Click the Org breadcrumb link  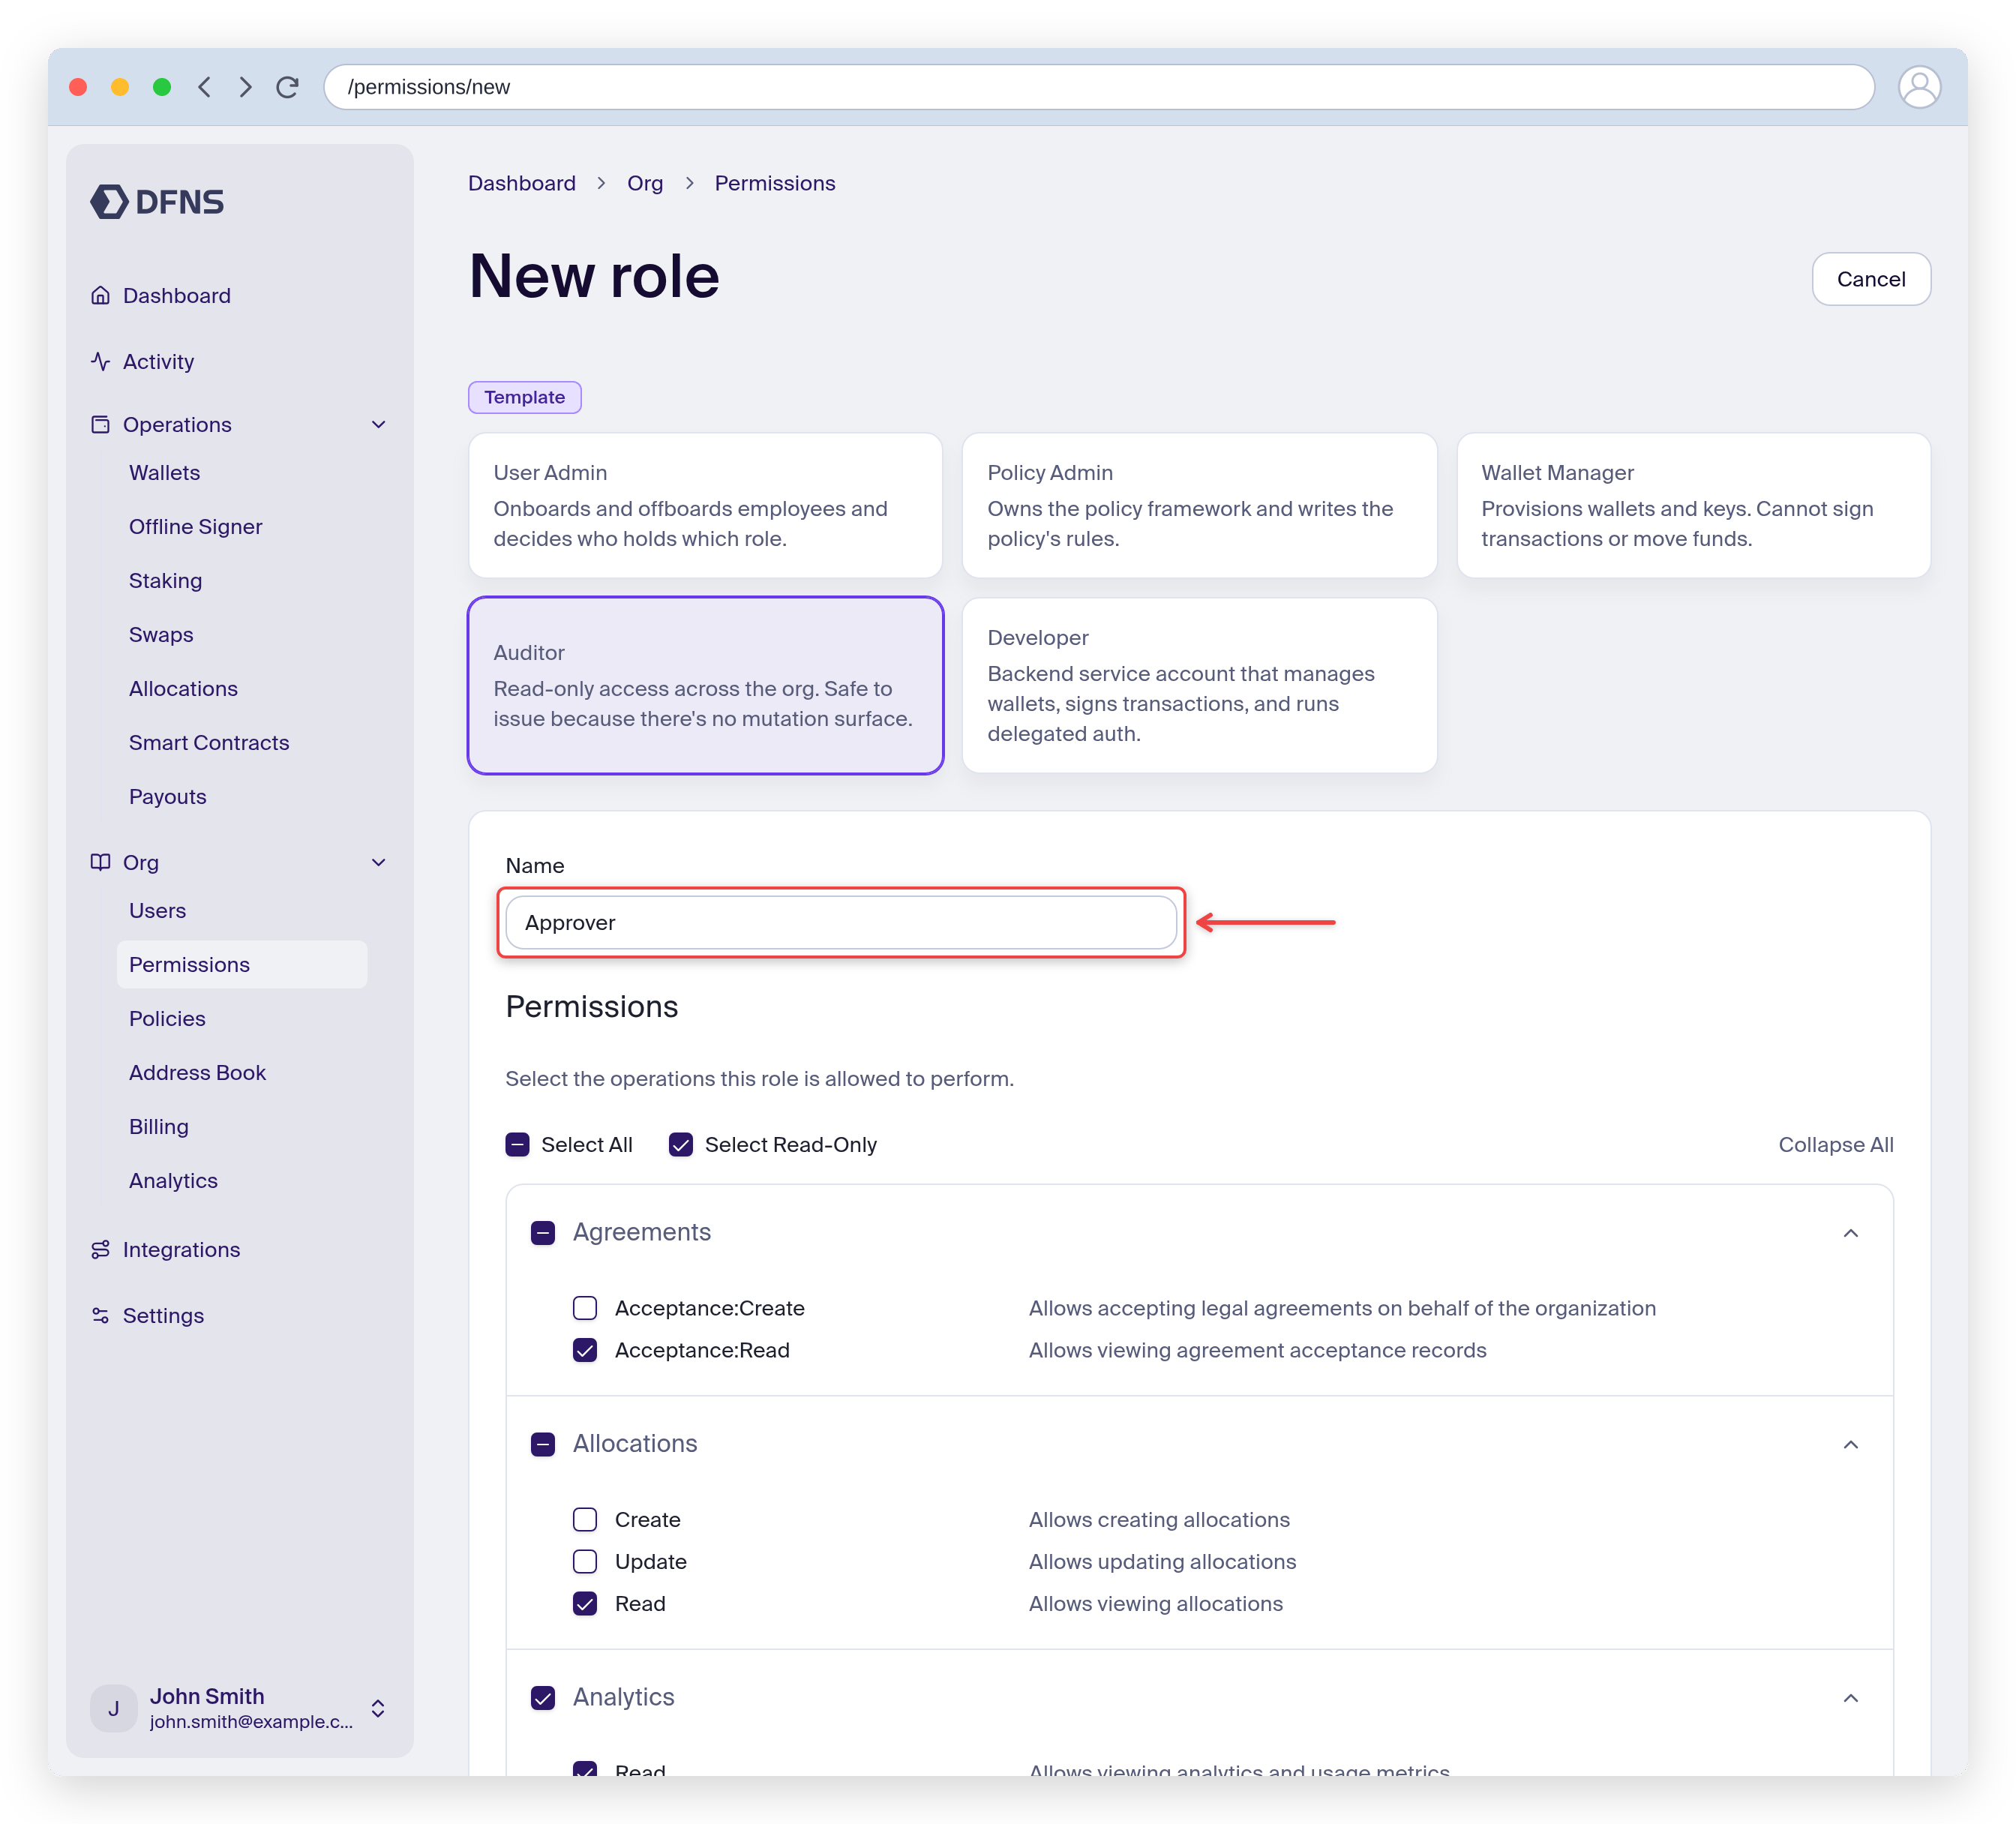tap(645, 183)
